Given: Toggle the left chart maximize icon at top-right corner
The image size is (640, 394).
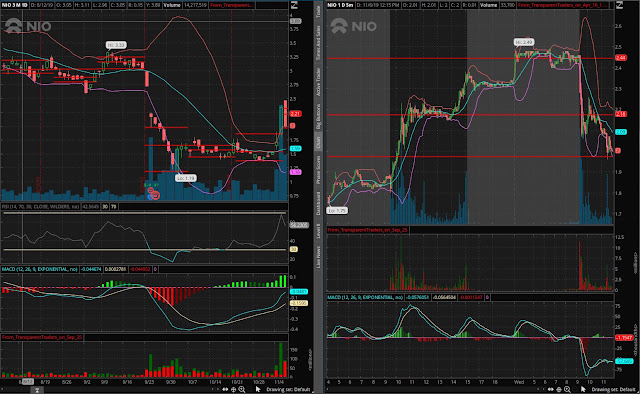Looking at the screenshot, I should tap(294, 5).
